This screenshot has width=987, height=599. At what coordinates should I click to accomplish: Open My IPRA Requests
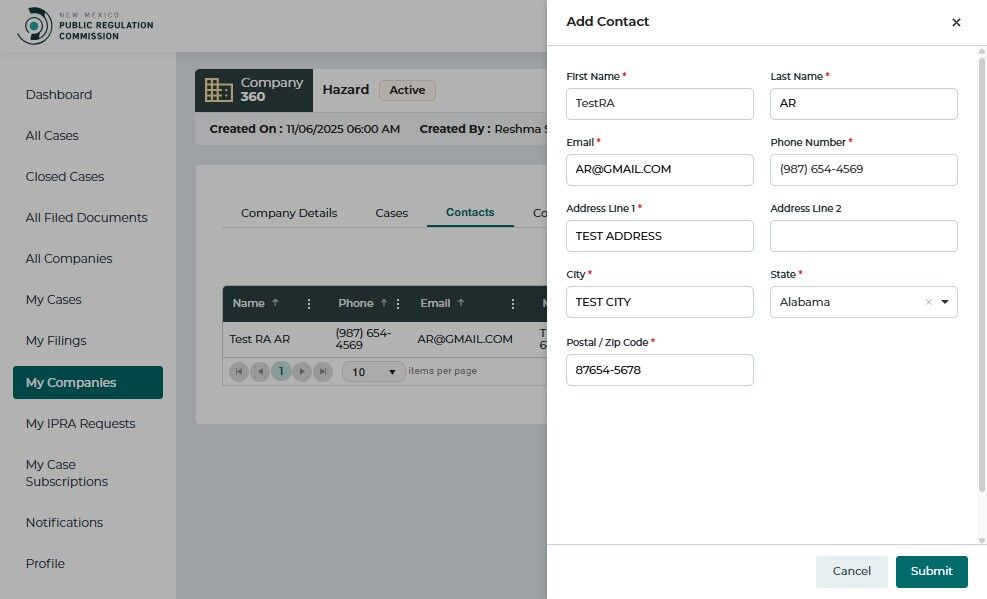pyautogui.click(x=80, y=423)
